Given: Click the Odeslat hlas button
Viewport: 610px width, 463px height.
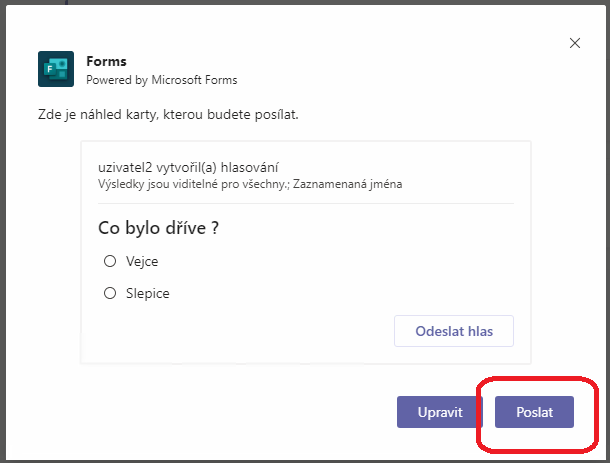Looking at the screenshot, I should (x=454, y=331).
